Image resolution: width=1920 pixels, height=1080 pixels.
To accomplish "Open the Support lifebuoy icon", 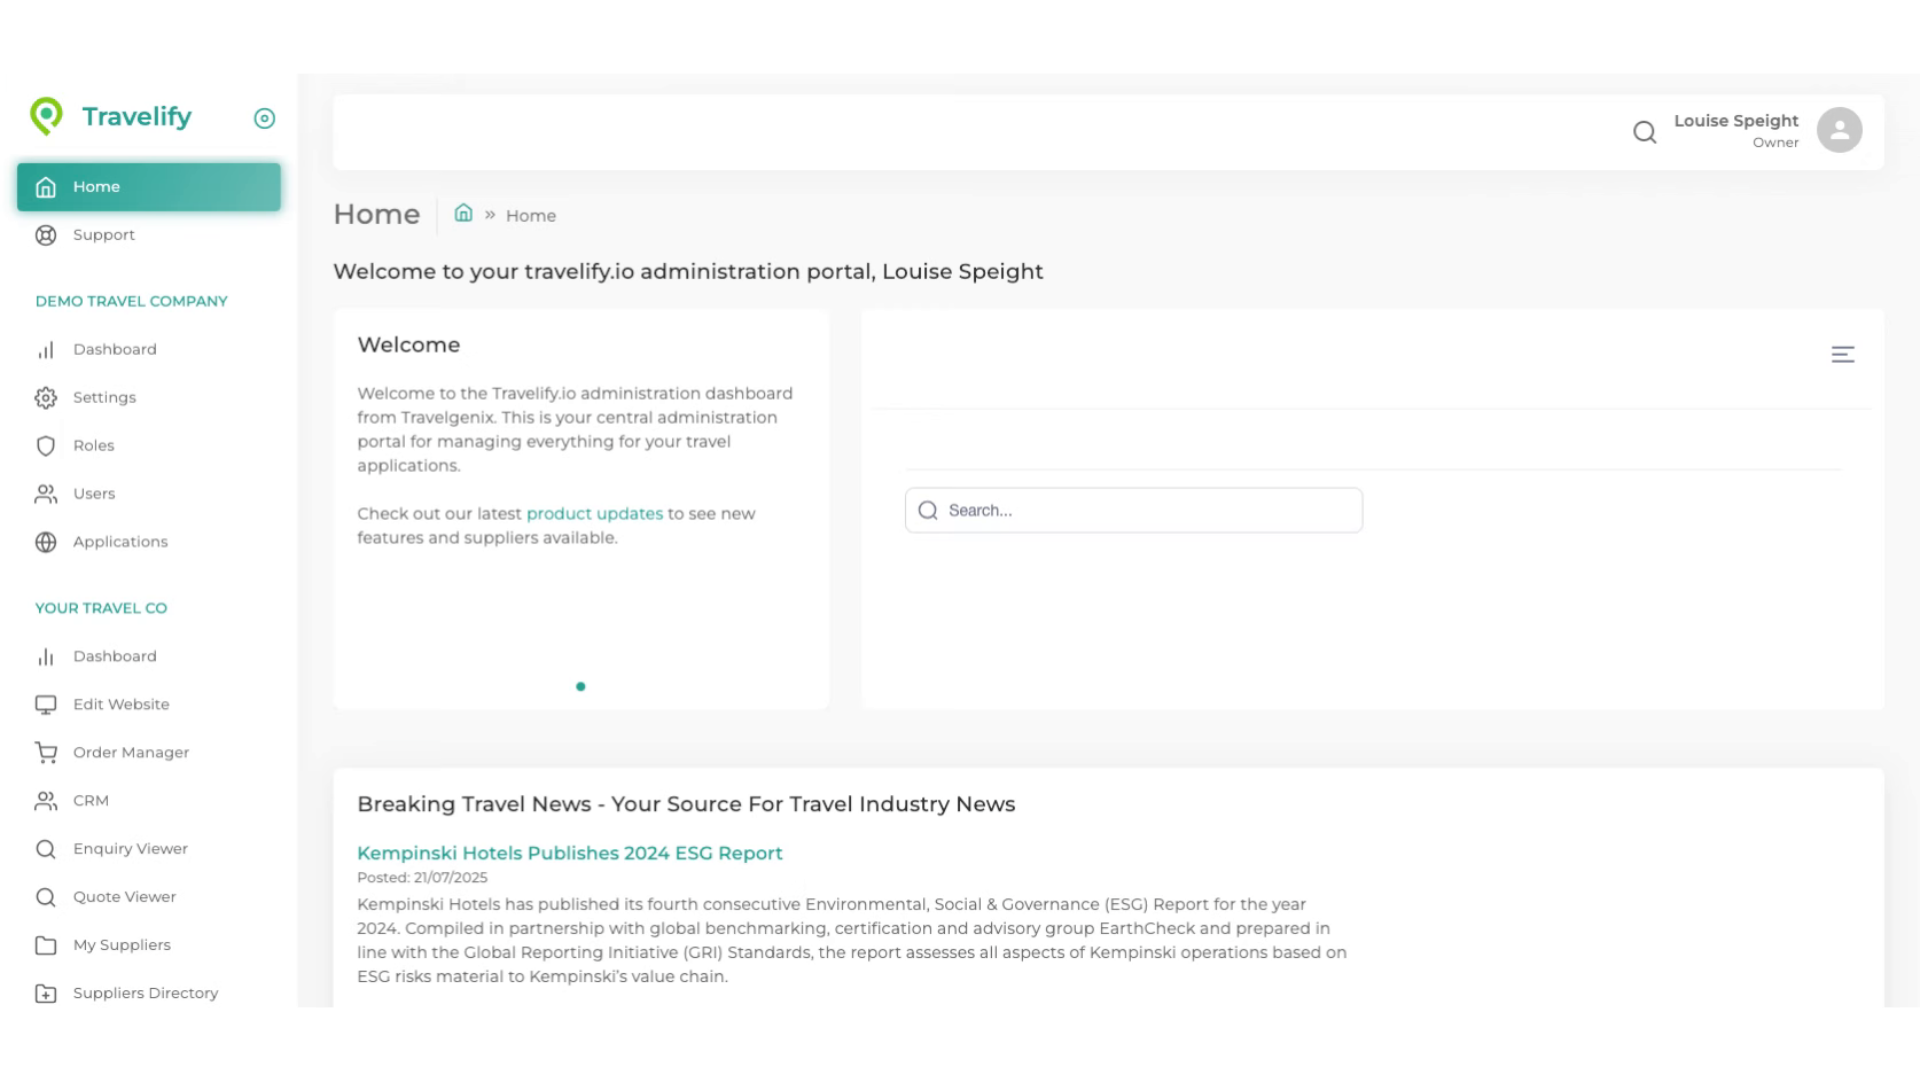I will click(46, 235).
